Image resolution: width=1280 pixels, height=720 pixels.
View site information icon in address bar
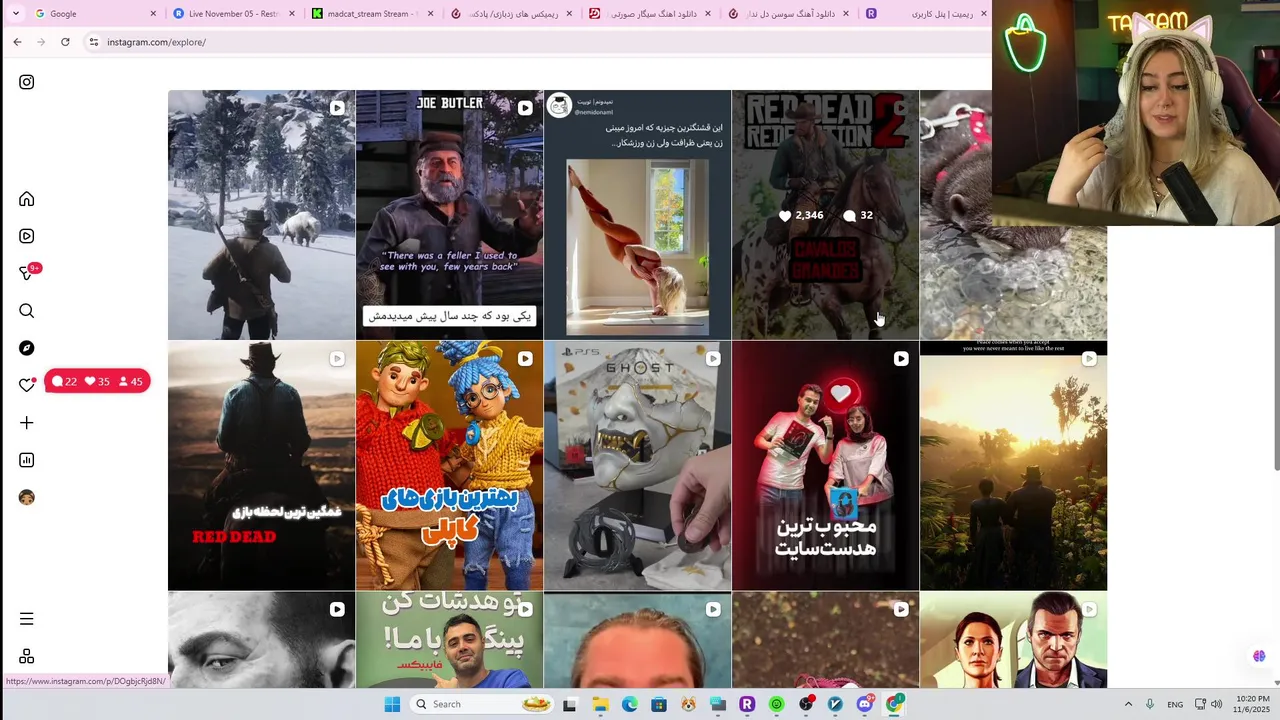93,42
